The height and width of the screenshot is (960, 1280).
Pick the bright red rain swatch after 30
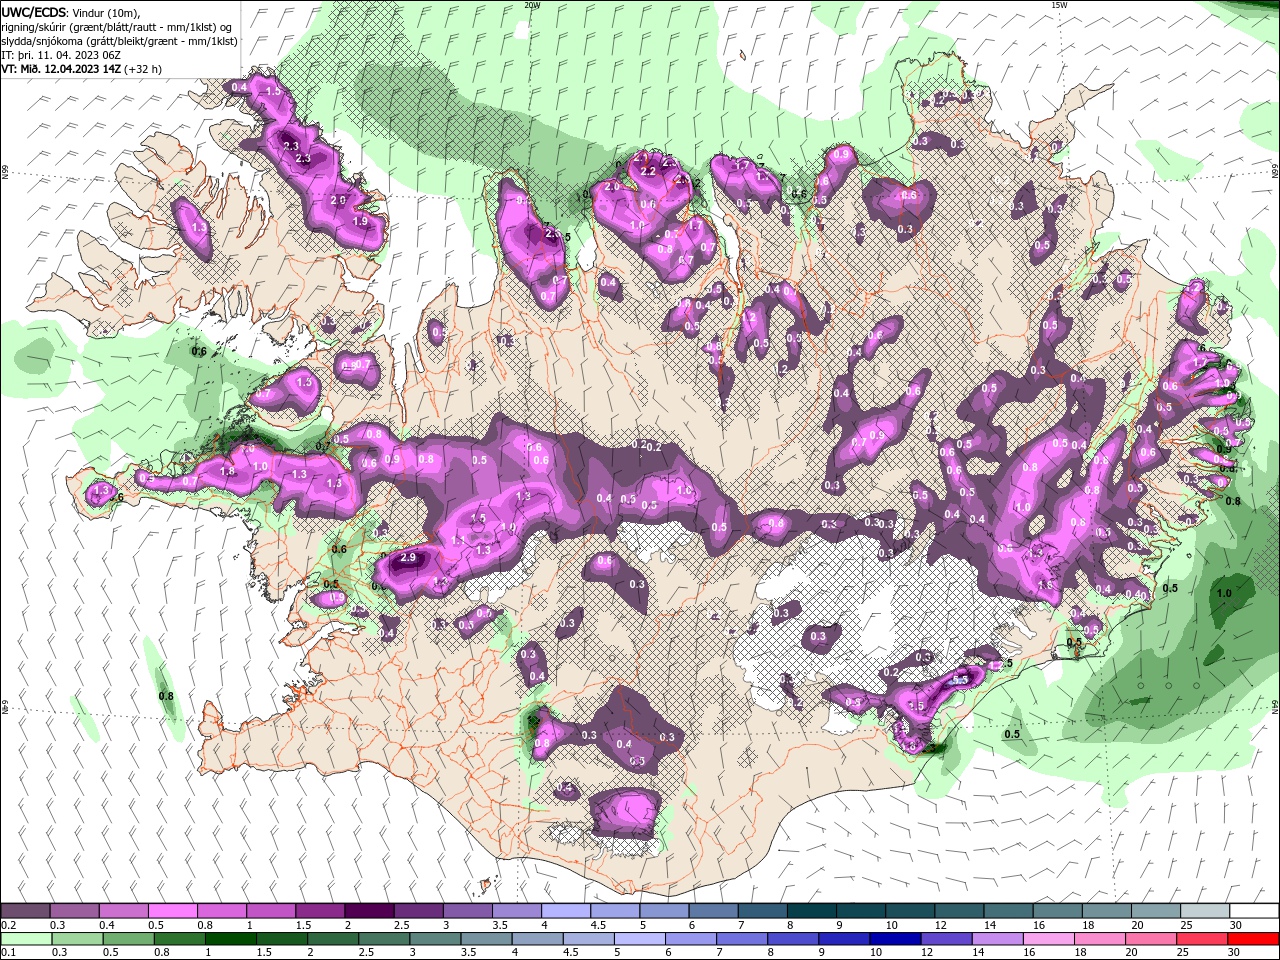tap(1252, 939)
